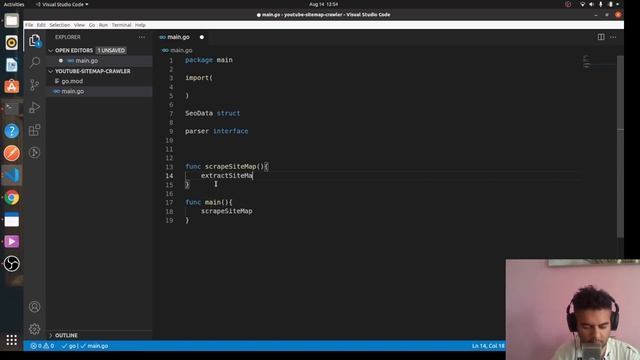Image resolution: width=640 pixels, height=360 pixels.
Task: Open the Accounts icon in activity bar
Action: tap(35, 307)
